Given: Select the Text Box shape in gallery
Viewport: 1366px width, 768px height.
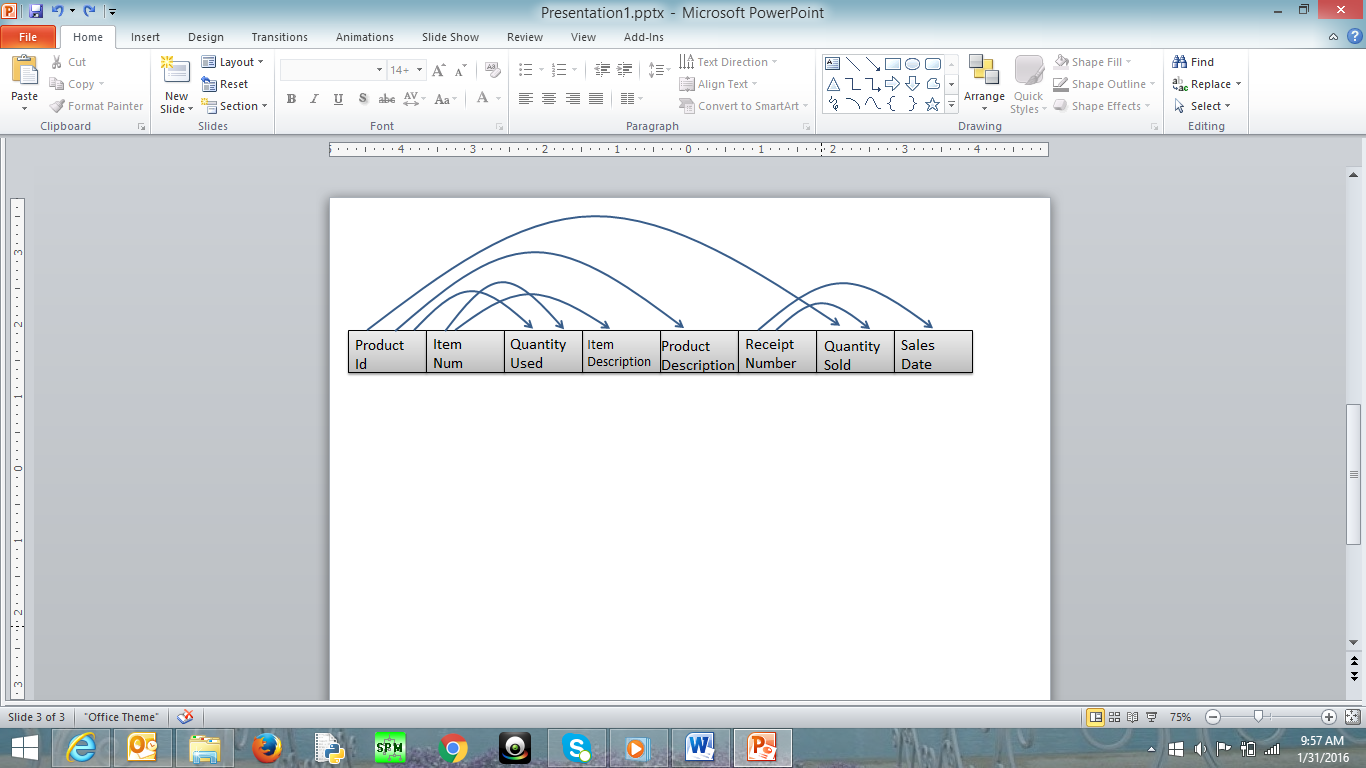Looking at the screenshot, I should tap(832, 64).
